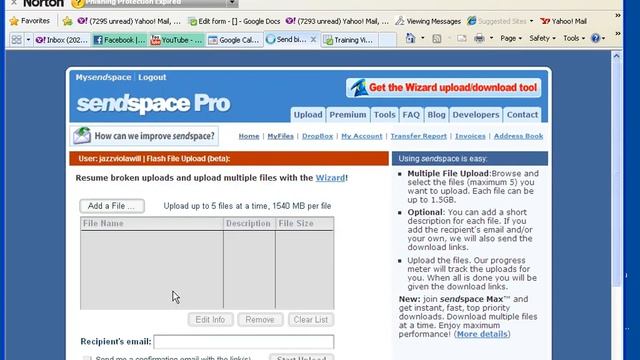The height and width of the screenshot is (360, 640).
Task: Click the Wizard hyperlink in the text
Action: 330,178
